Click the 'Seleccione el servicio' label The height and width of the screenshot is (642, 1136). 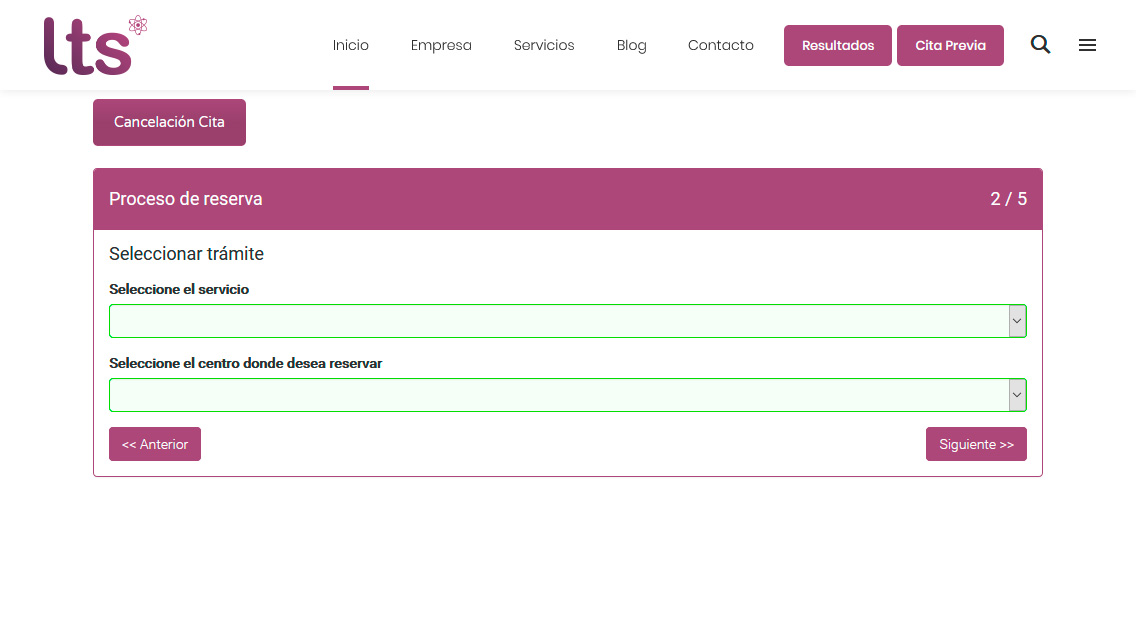(179, 289)
